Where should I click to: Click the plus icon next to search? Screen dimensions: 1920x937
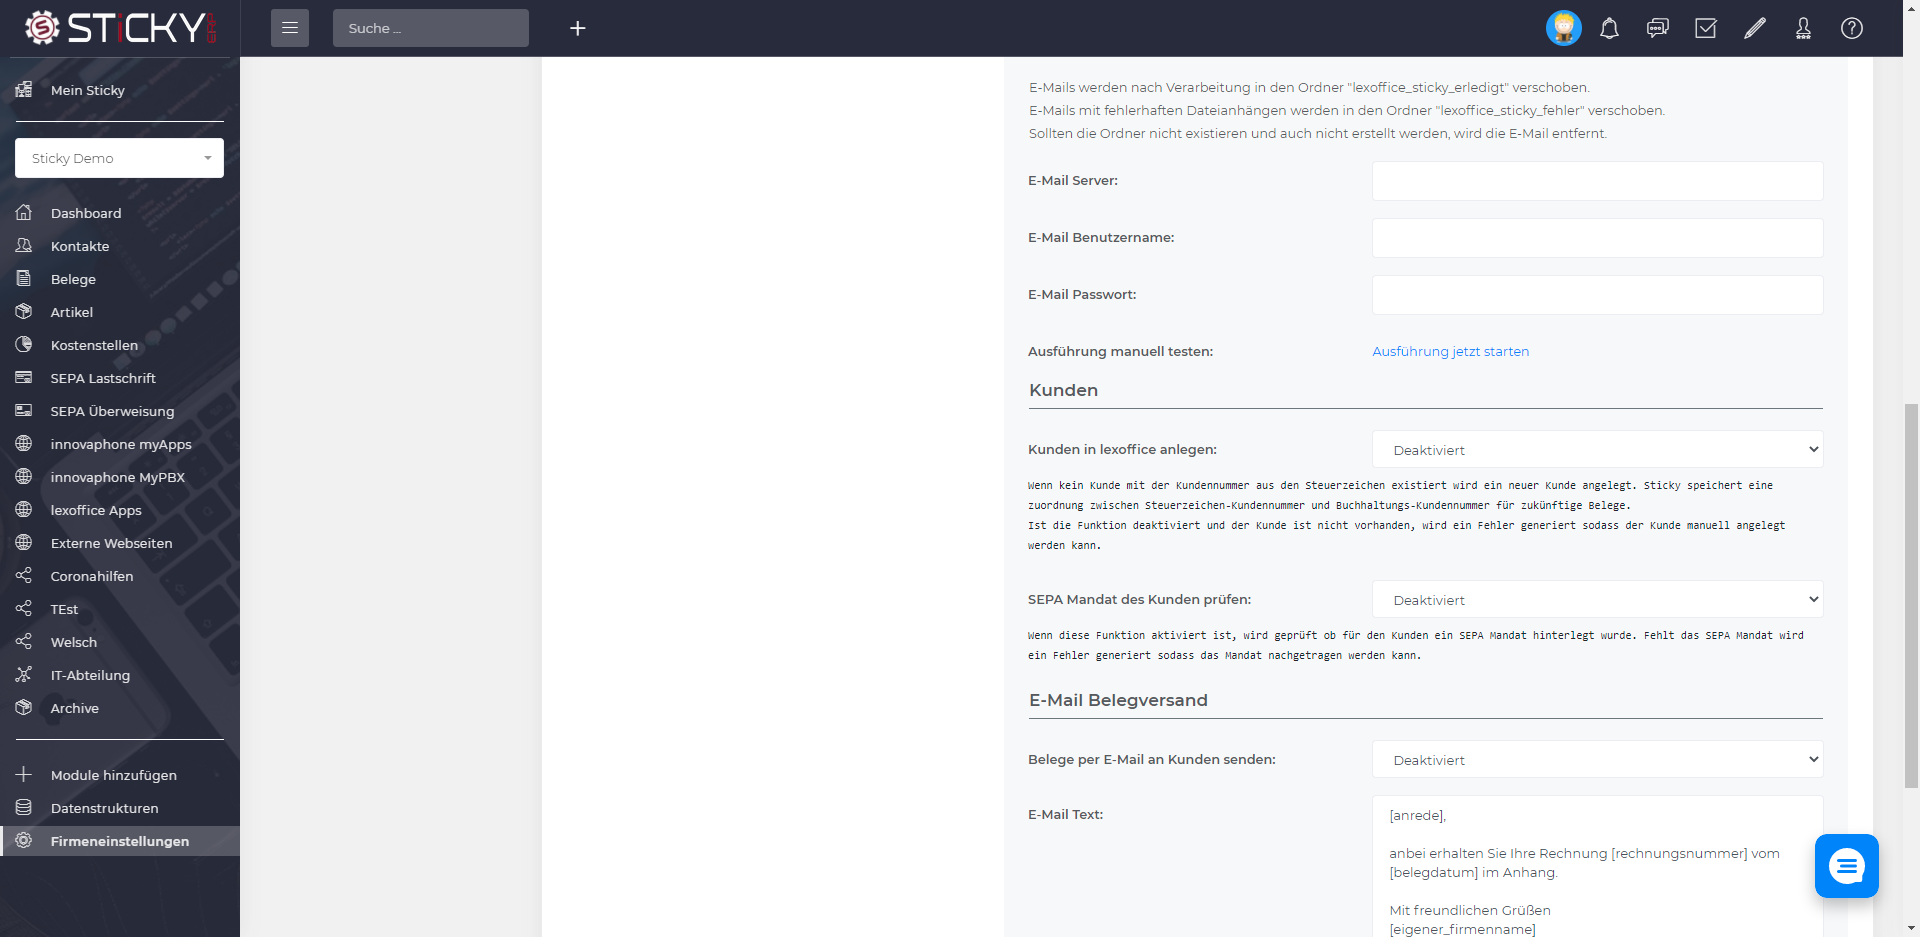(x=578, y=28)
